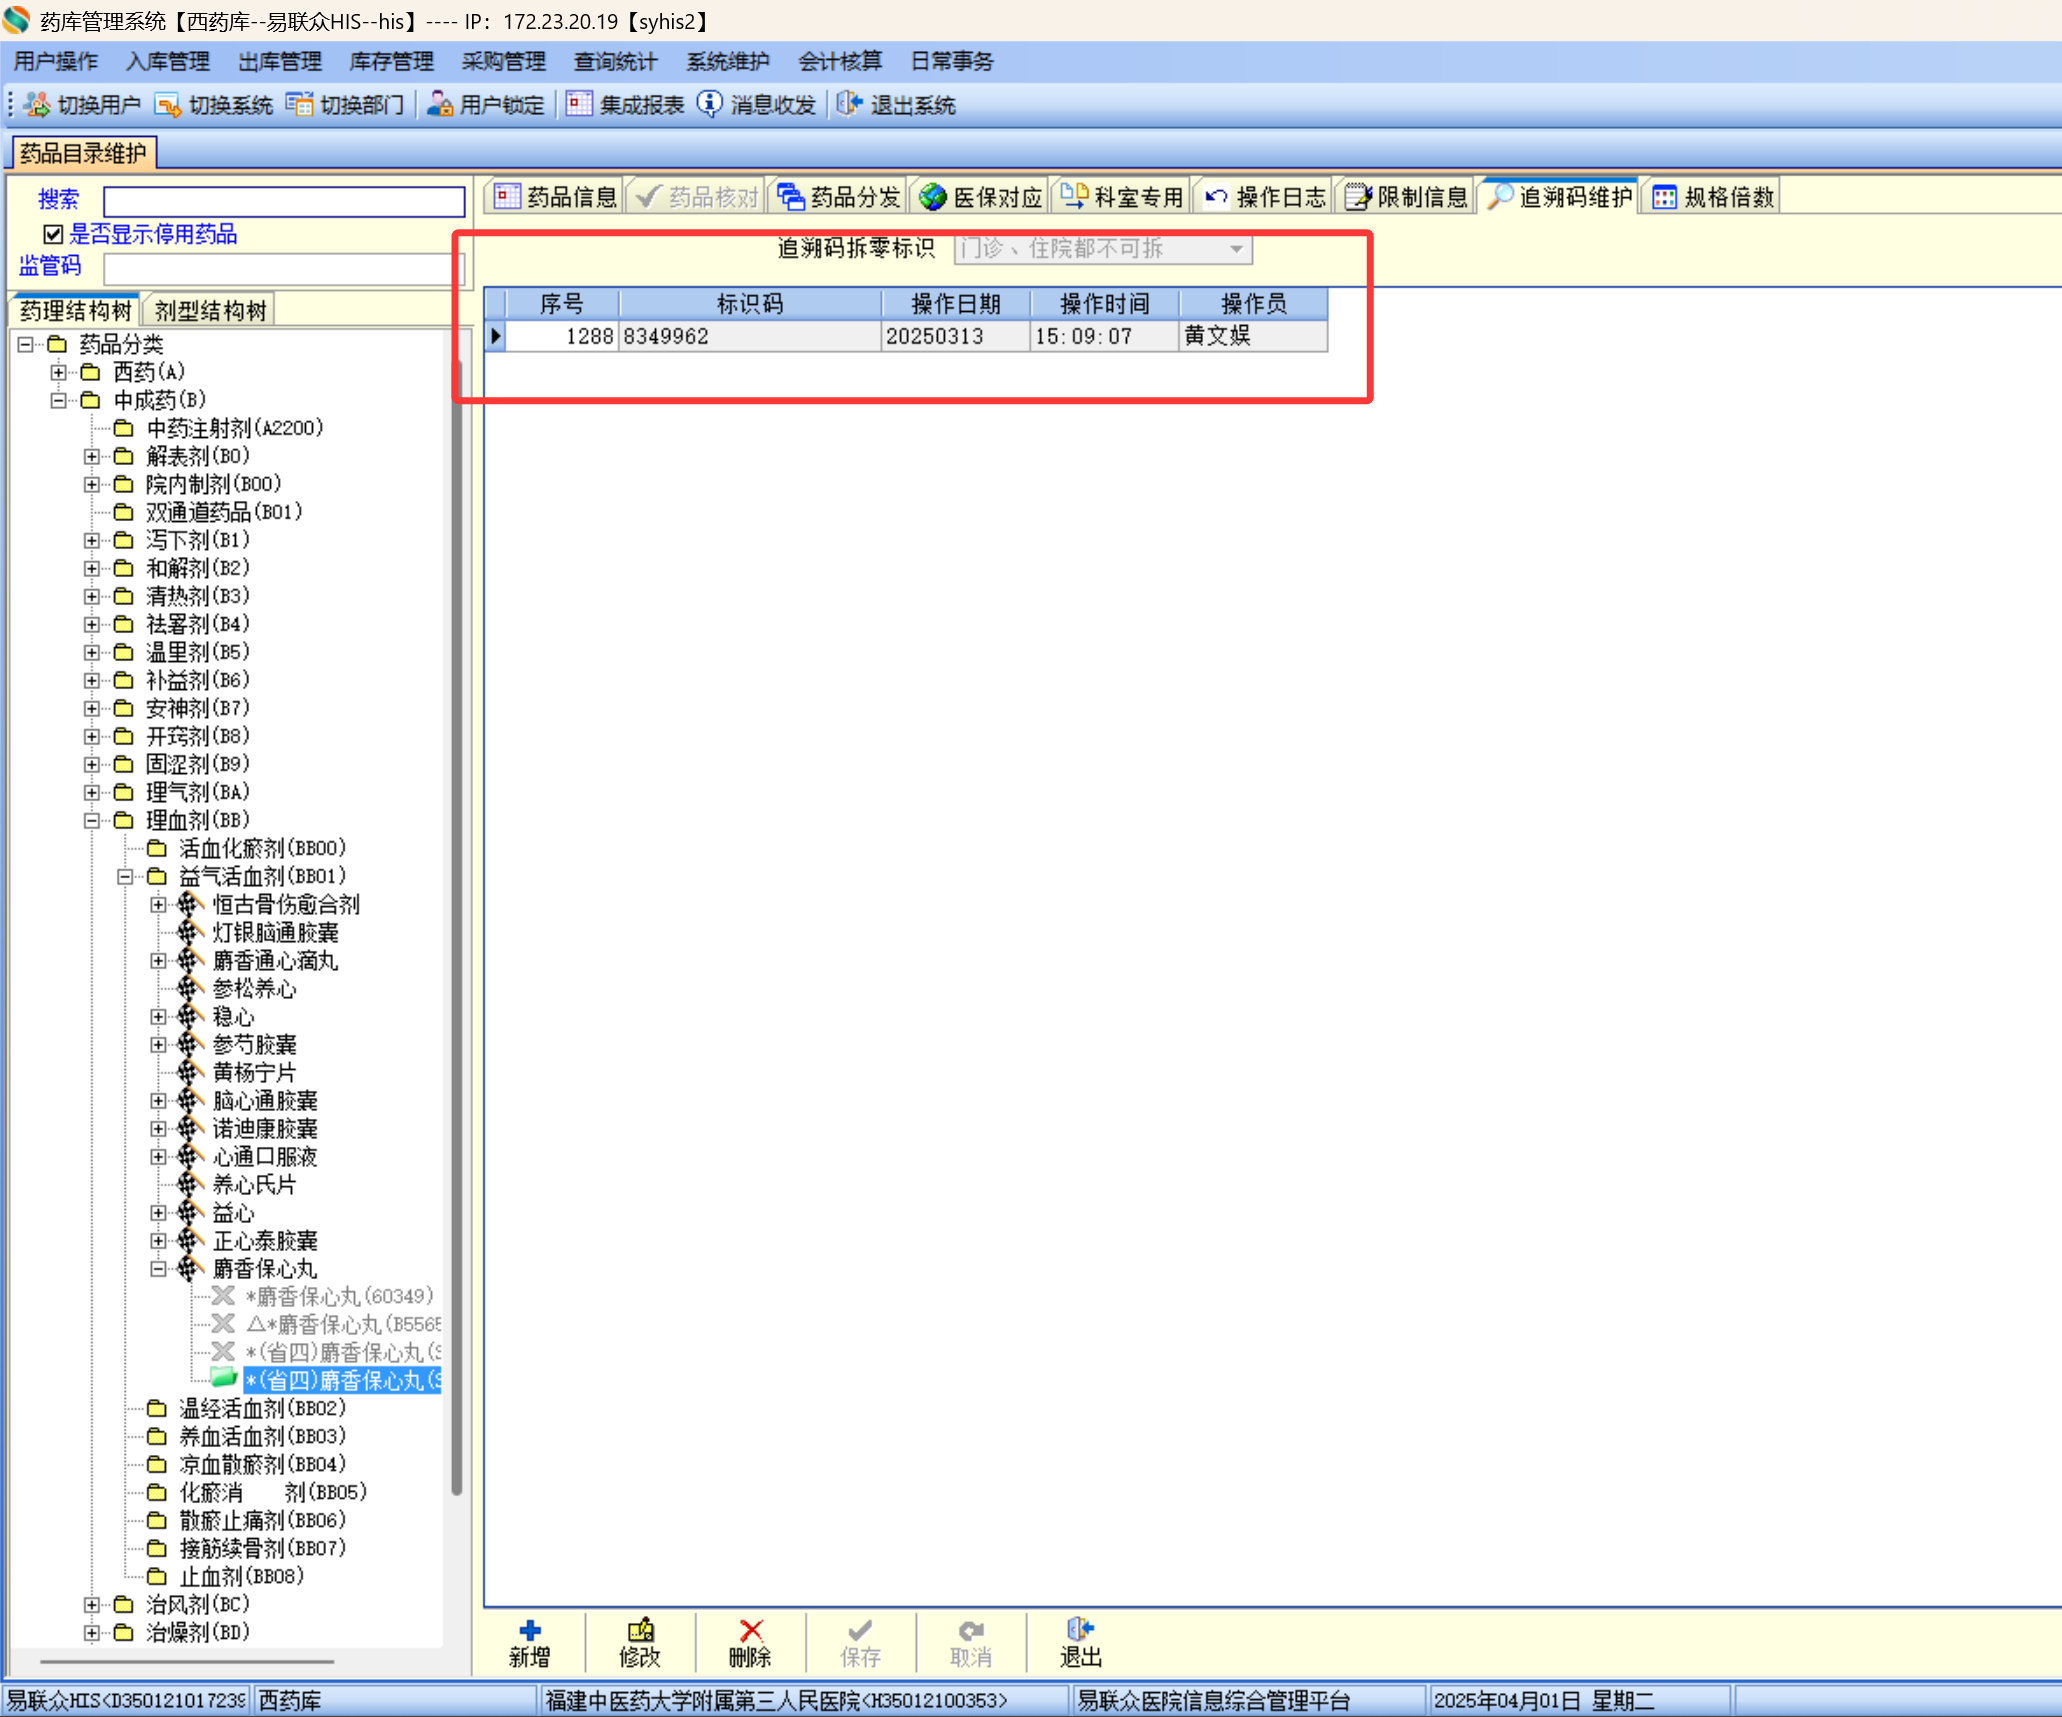This screenshot has width=2062, height=1717.
Task: Open 消息收发 info icon
Action: pyautogui.click(x=709, y=104)
